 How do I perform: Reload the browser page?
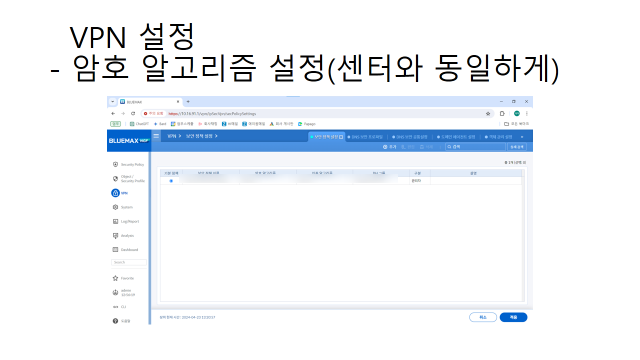(x=133, y=113)
